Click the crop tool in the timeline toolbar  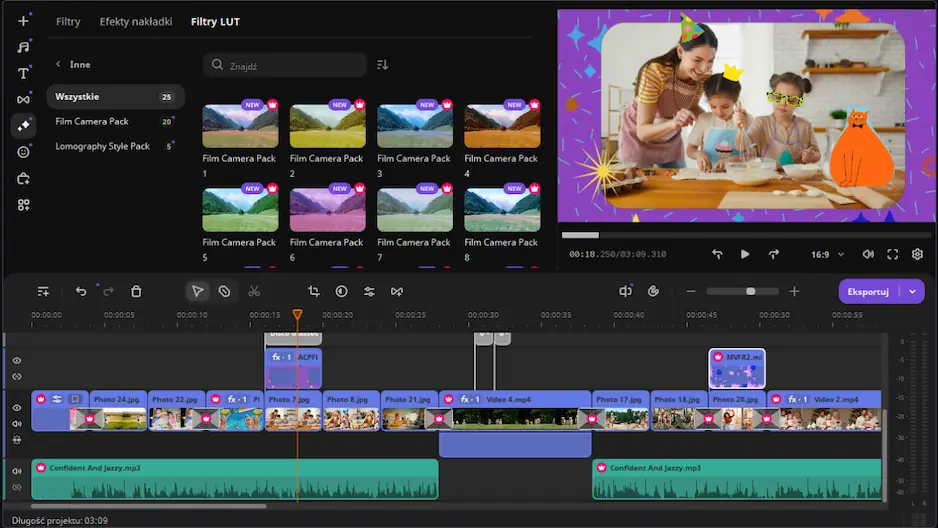(x=314, y=291)
